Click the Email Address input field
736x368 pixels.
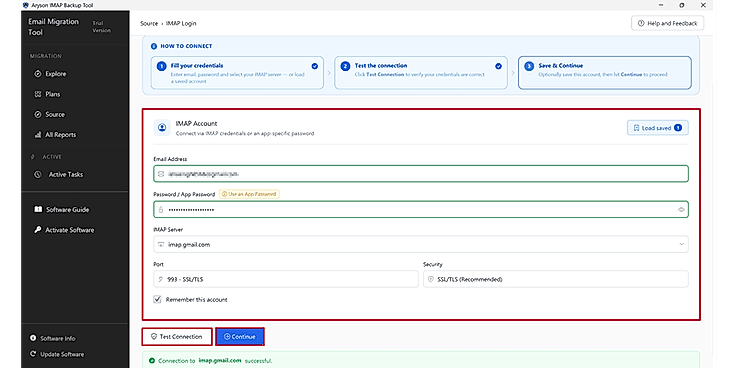click(x=421, y=174)
